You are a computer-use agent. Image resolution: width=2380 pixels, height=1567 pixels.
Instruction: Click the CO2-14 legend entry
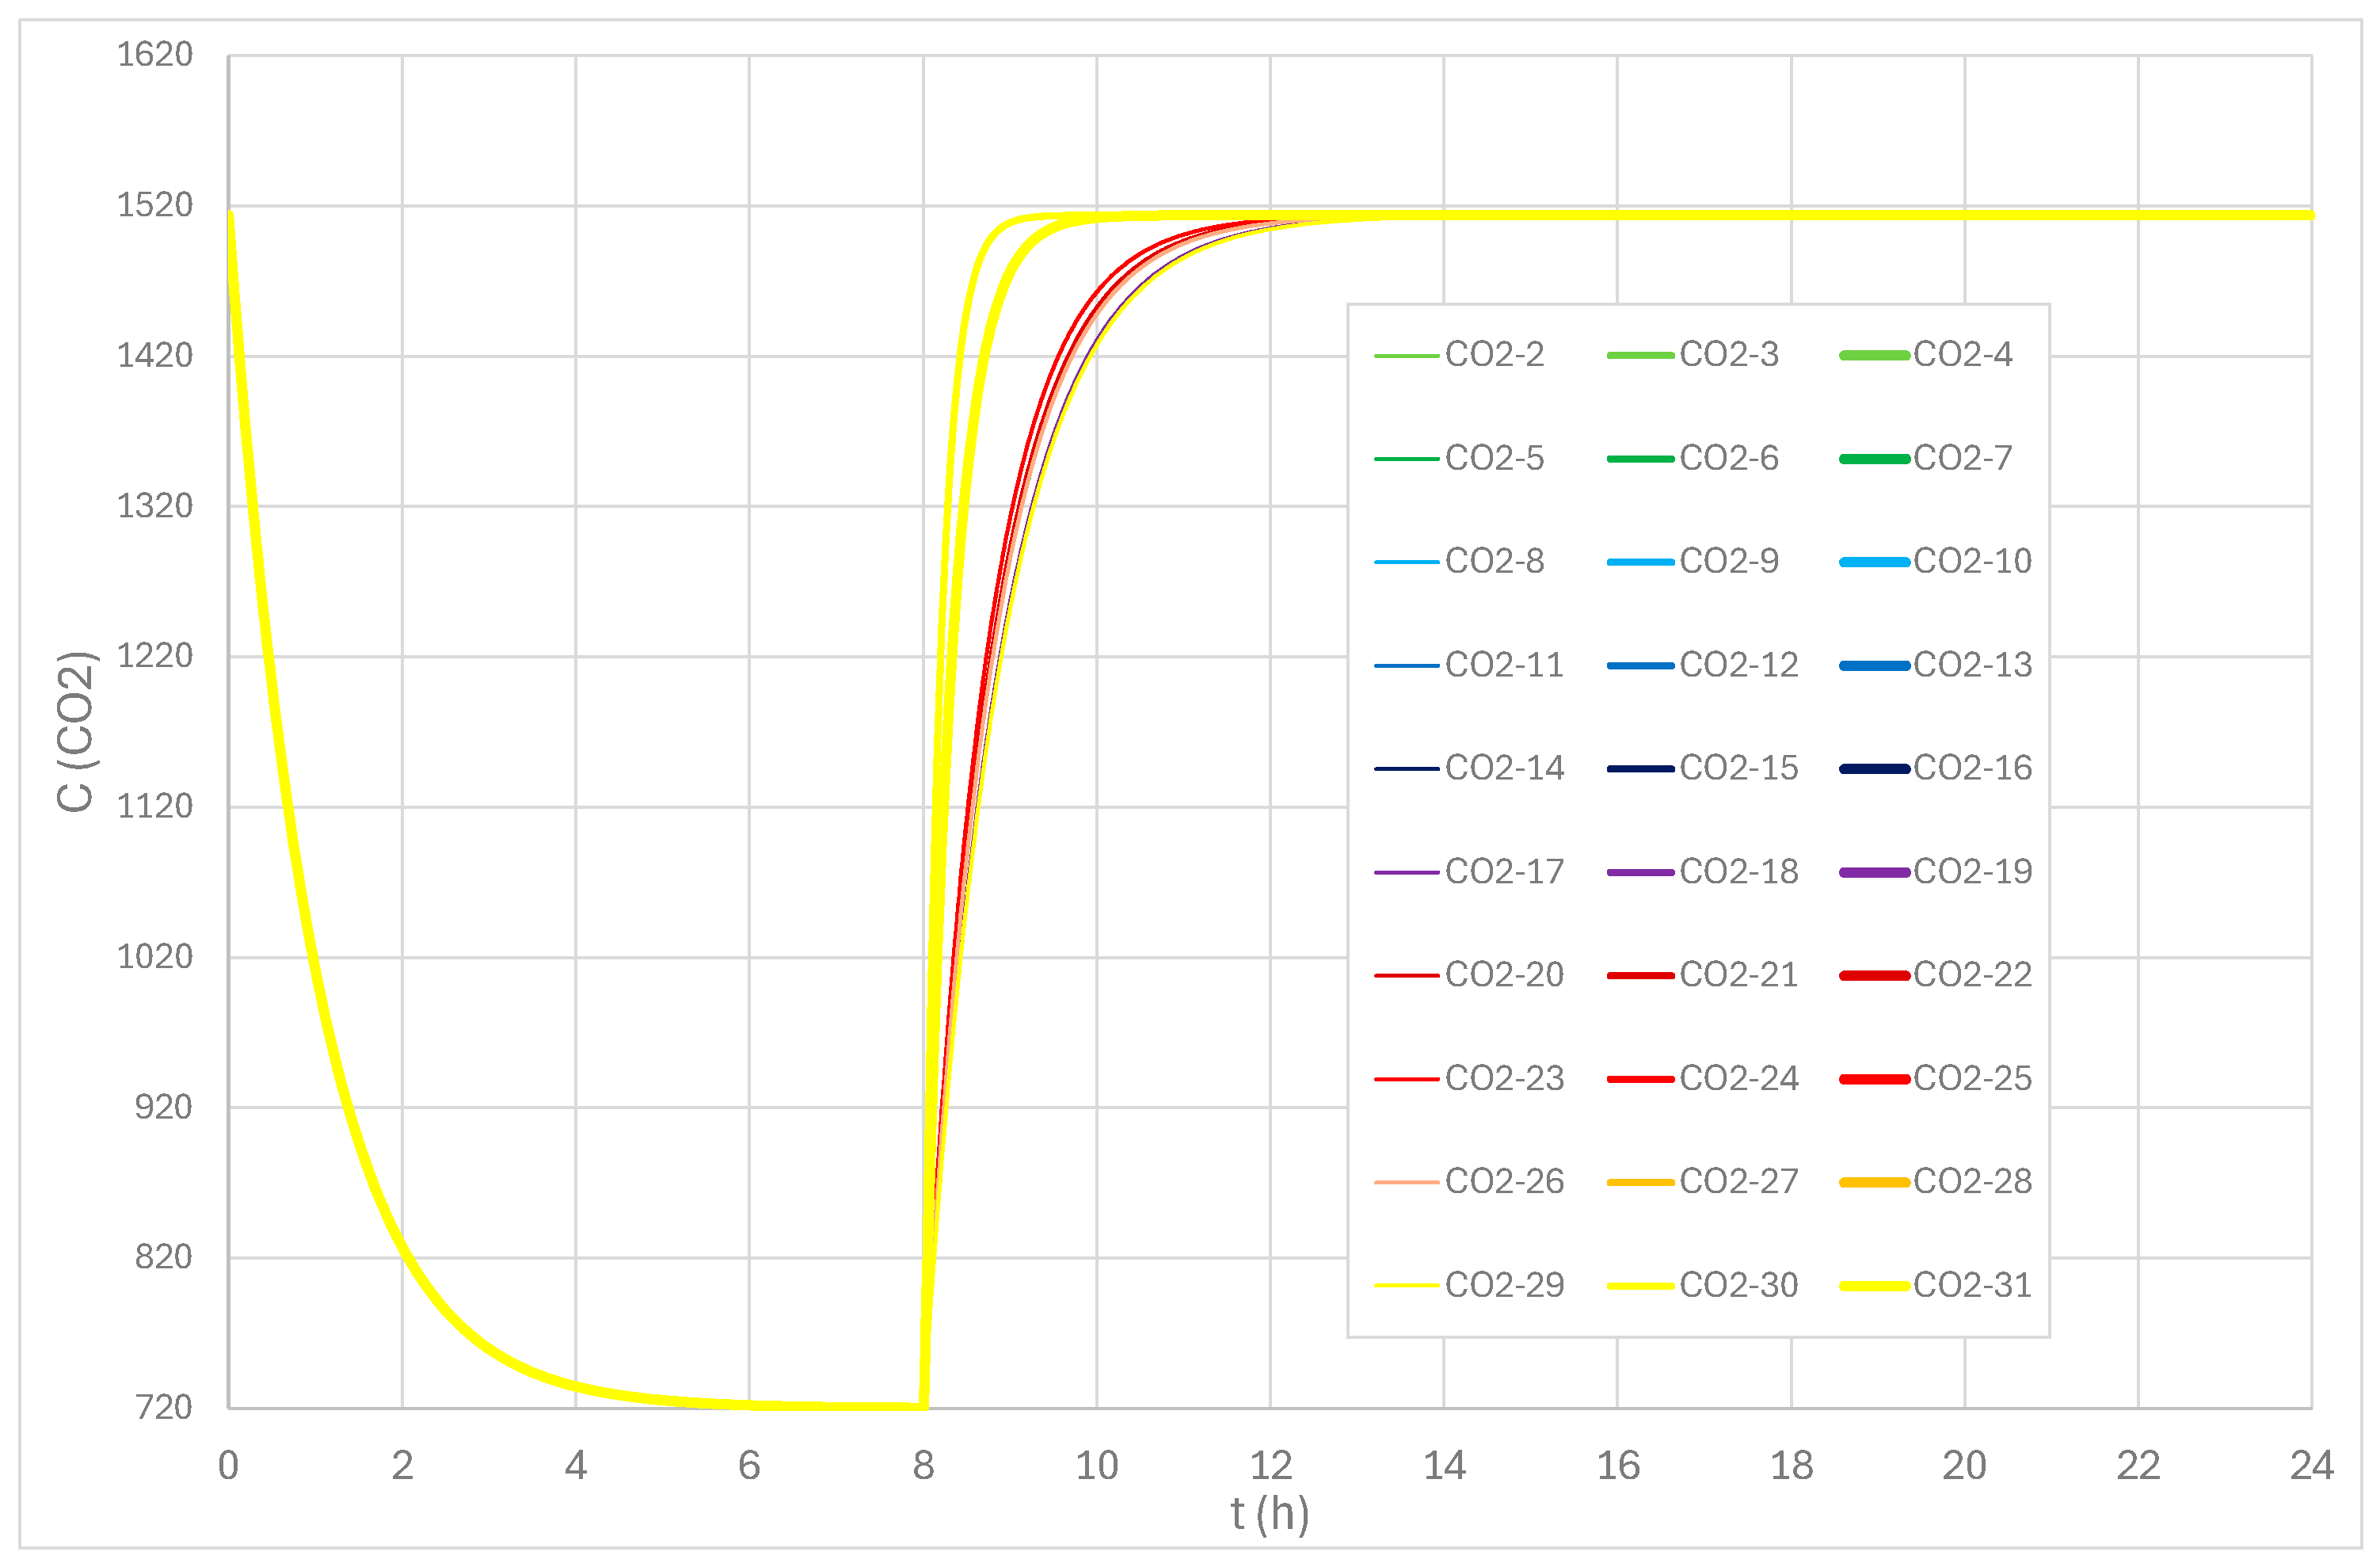click(1469, 768)
